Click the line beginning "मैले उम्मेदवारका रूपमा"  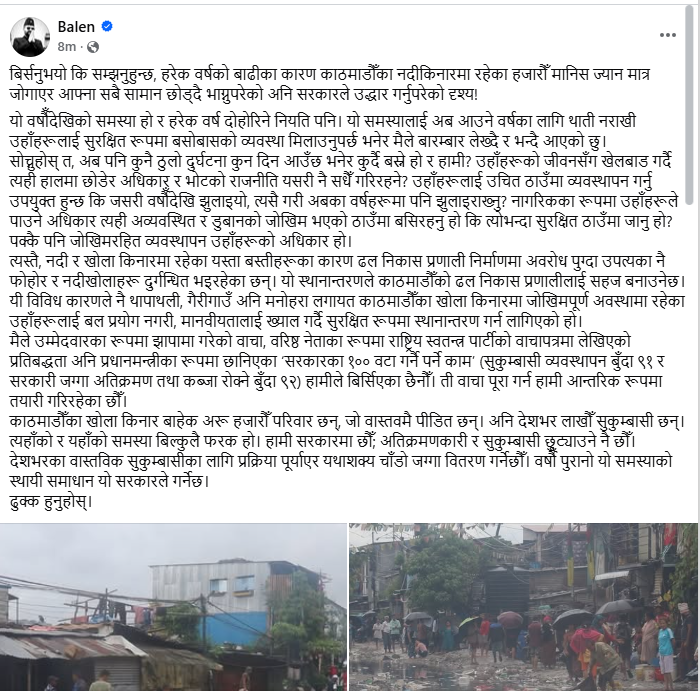(320, 341)
